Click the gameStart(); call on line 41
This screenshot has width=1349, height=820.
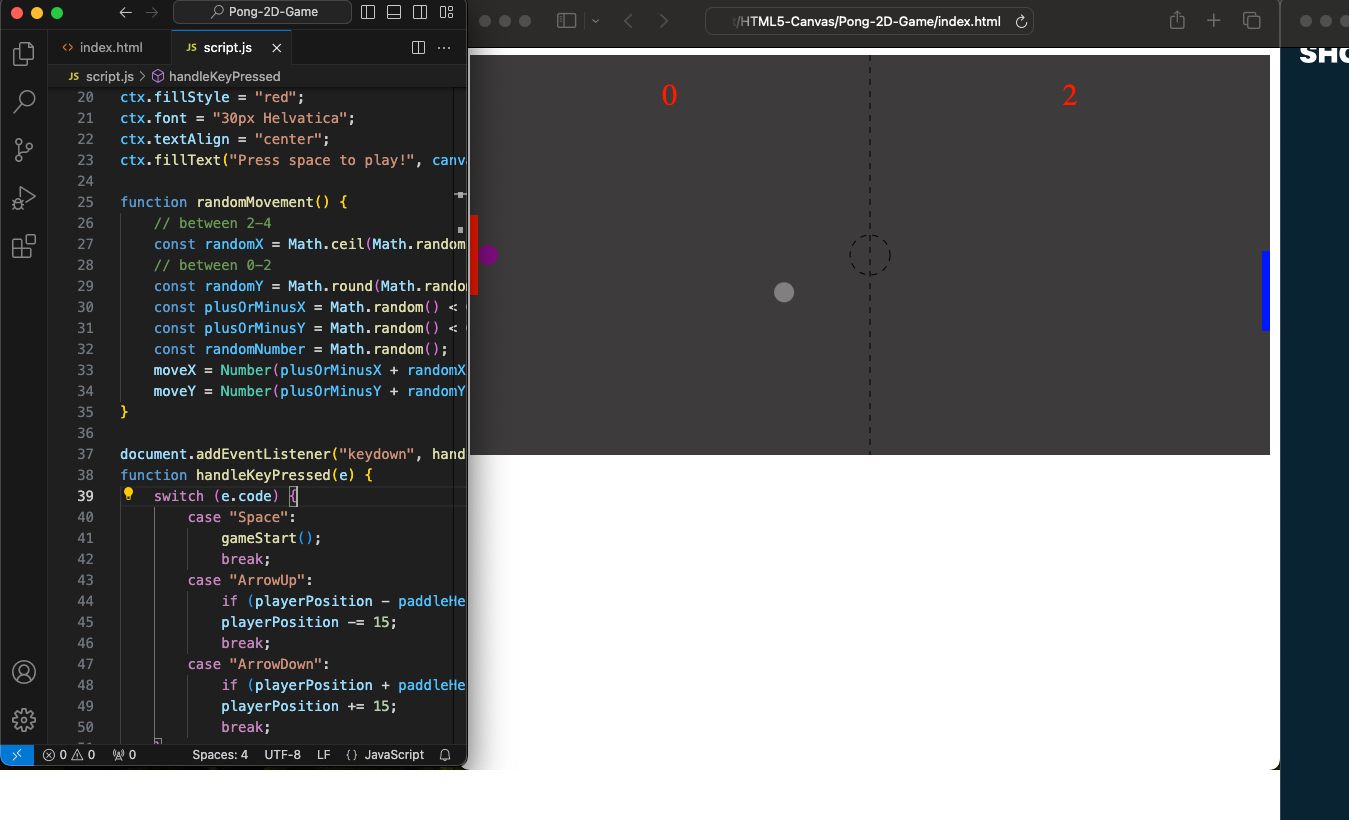[x=271, y=538]
